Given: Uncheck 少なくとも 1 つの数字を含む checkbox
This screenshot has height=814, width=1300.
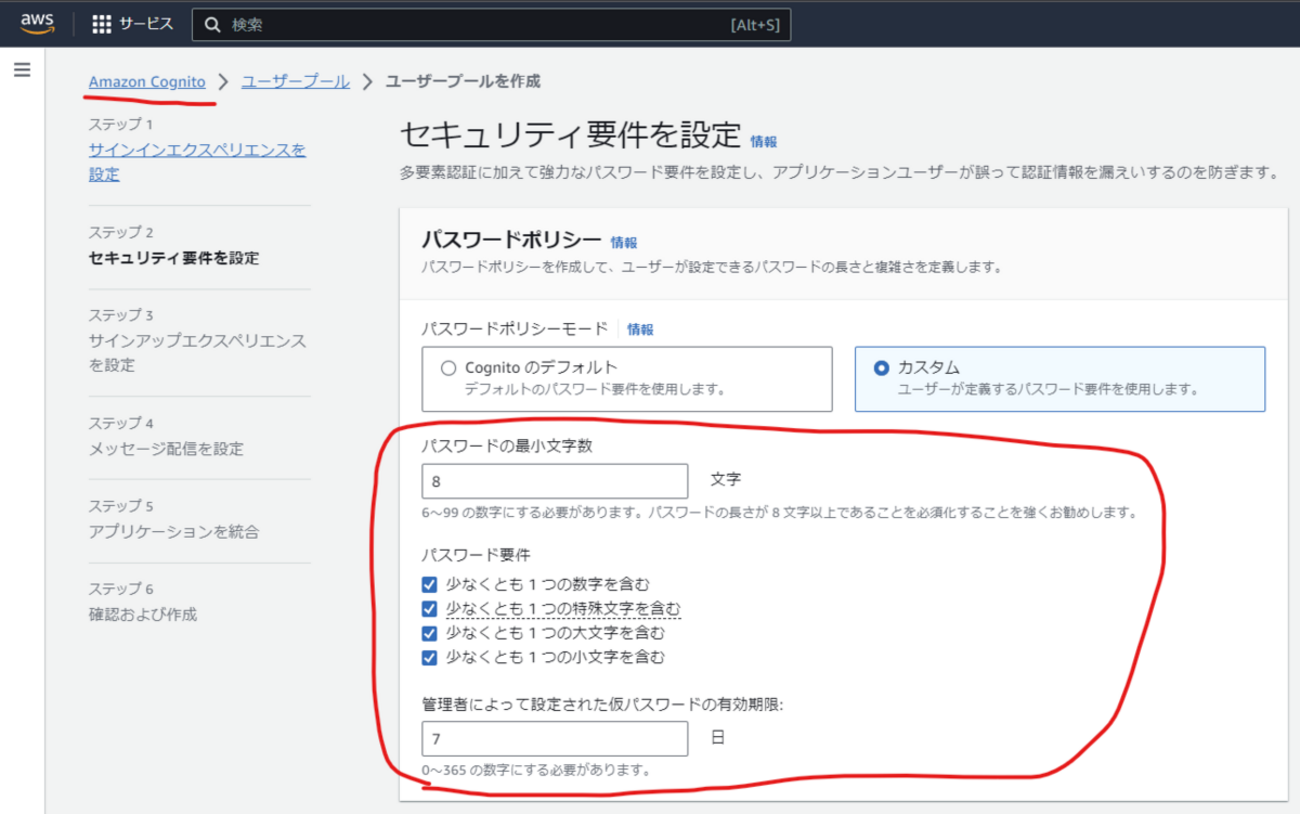Looking at the screenshot, I should 430,585.
